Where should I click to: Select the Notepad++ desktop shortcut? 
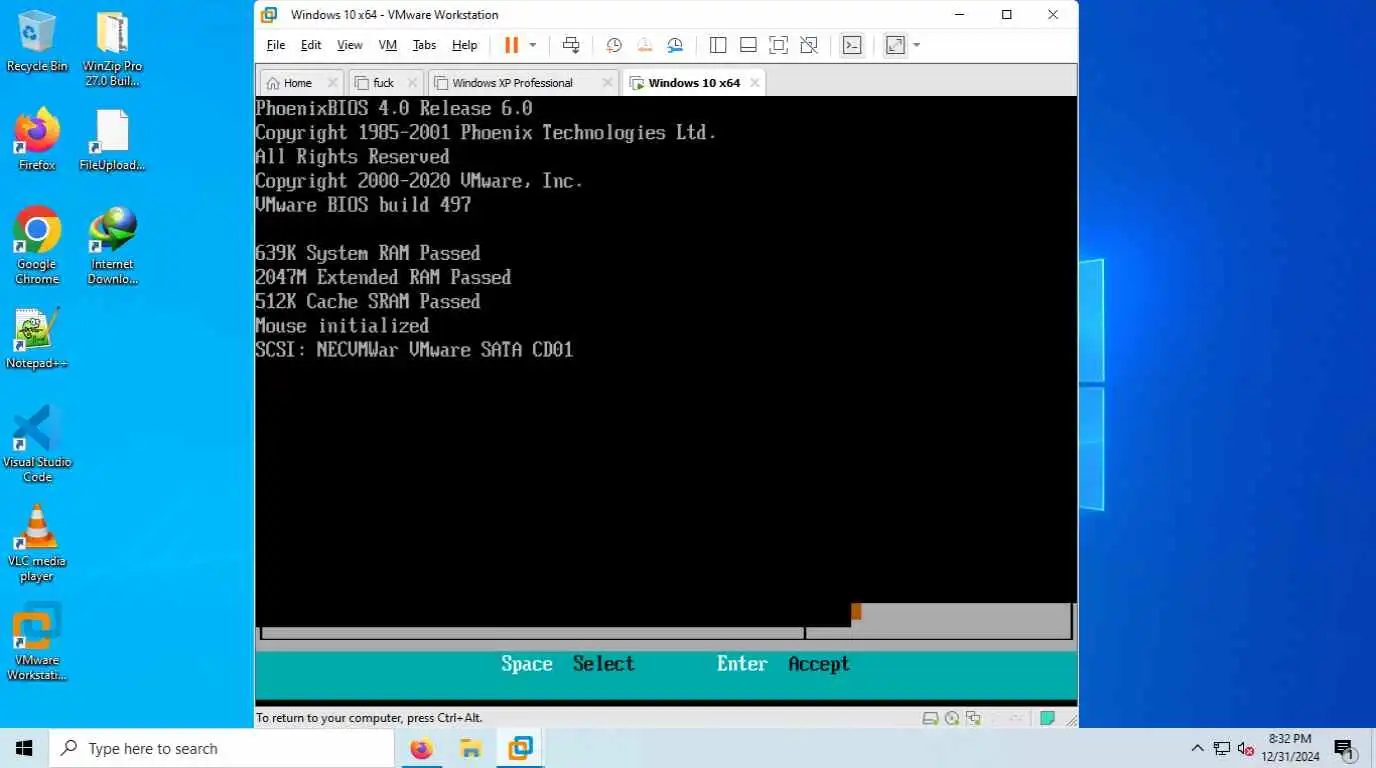pos(37,338)
